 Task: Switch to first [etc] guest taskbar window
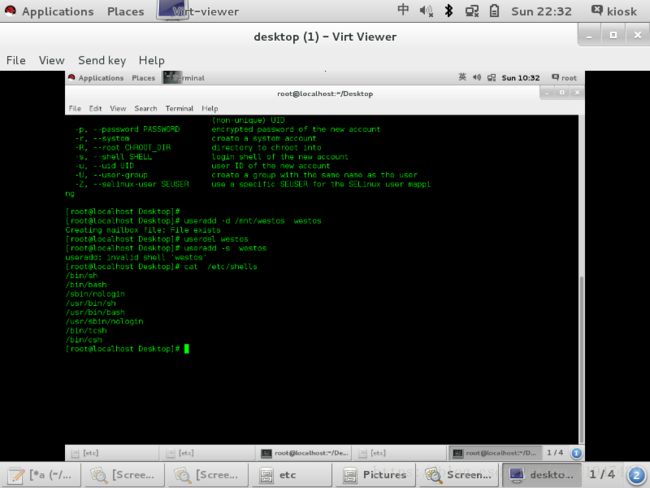(x=112, y=453)
